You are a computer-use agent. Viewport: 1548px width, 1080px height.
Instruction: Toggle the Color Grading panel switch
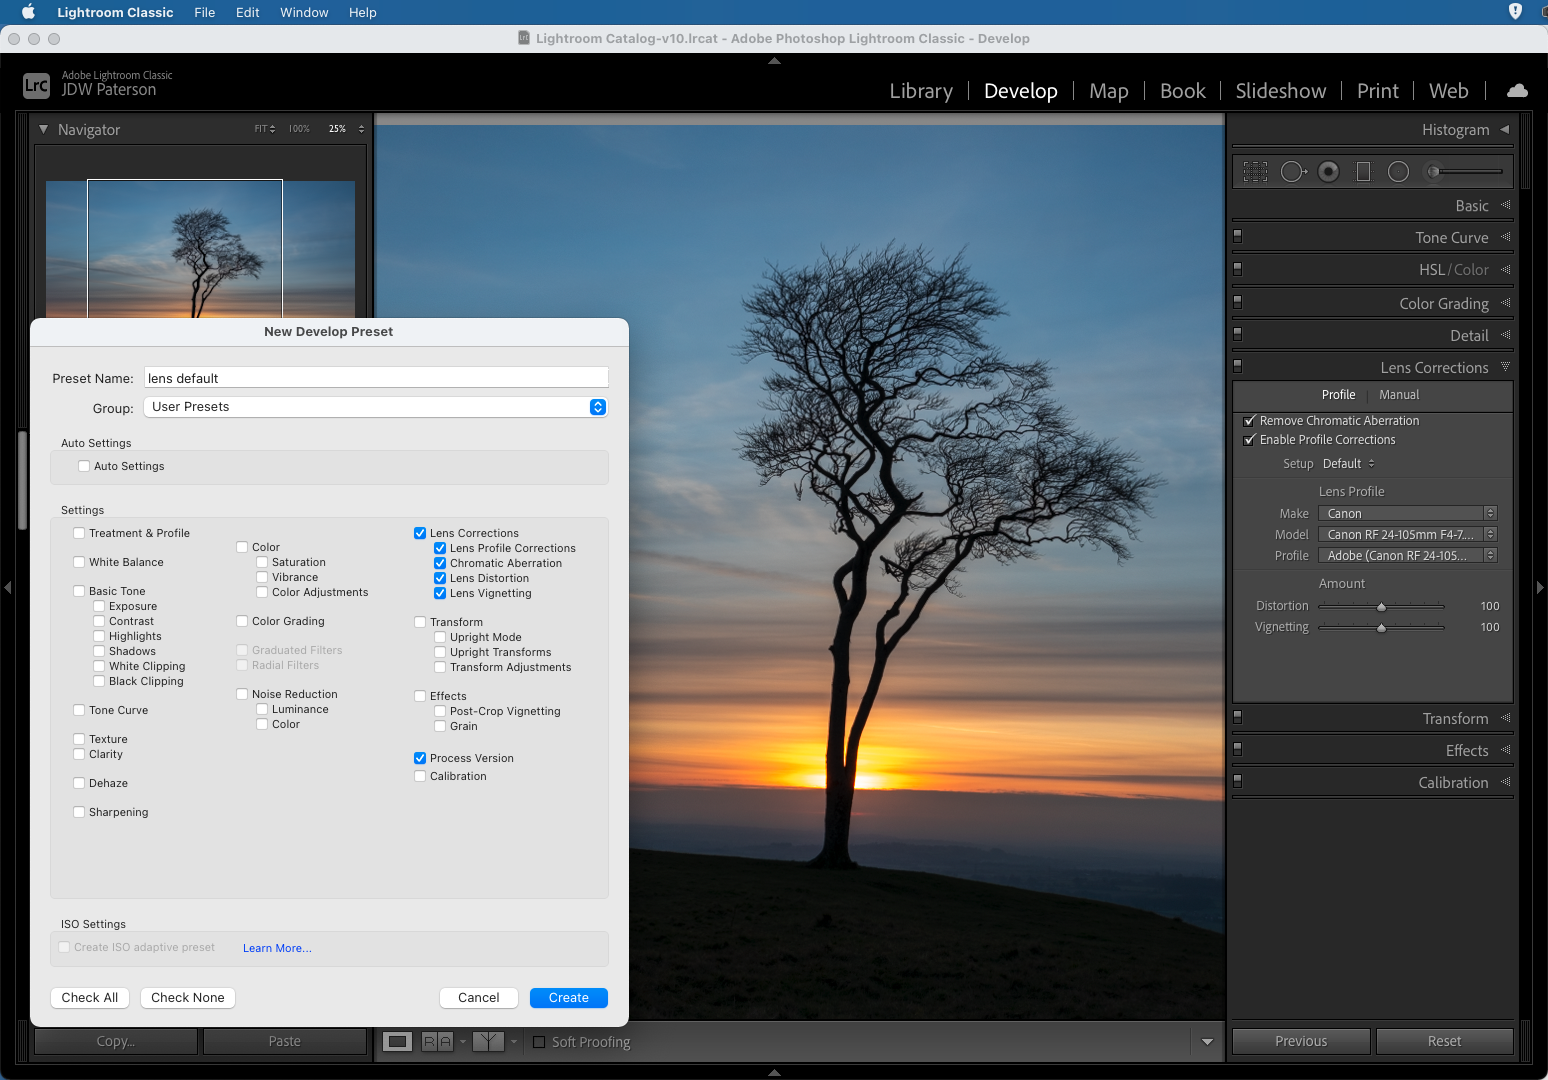point(1238,301)
